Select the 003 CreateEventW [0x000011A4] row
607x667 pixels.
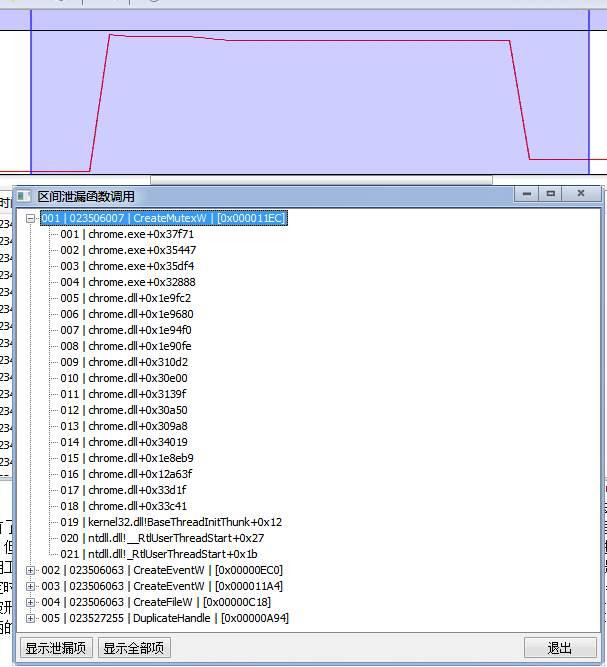pyautogui.click(x=162, y=586)
